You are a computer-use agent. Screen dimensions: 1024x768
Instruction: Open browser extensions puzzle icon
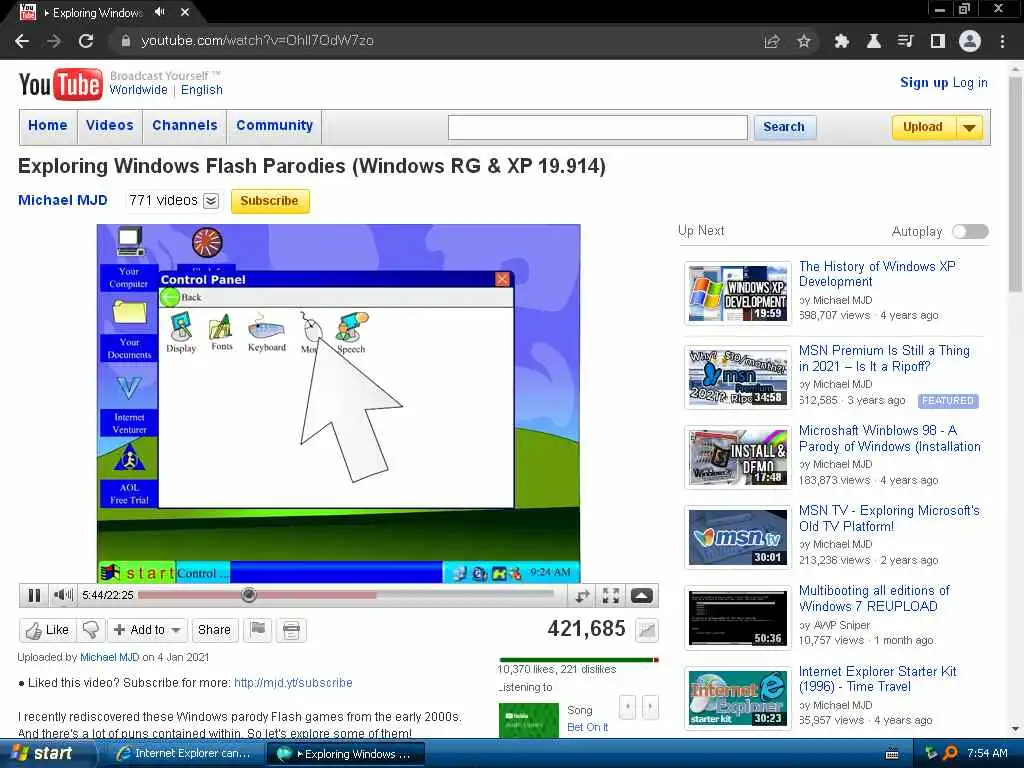pos(841,41)
